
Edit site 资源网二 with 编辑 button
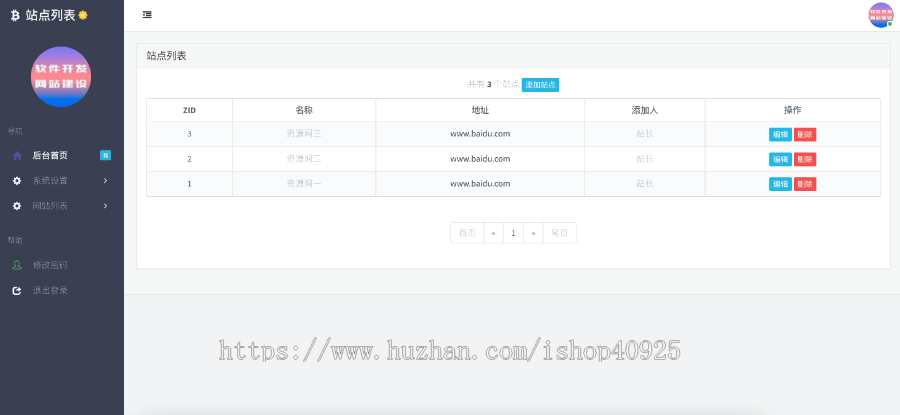point(780,160)
